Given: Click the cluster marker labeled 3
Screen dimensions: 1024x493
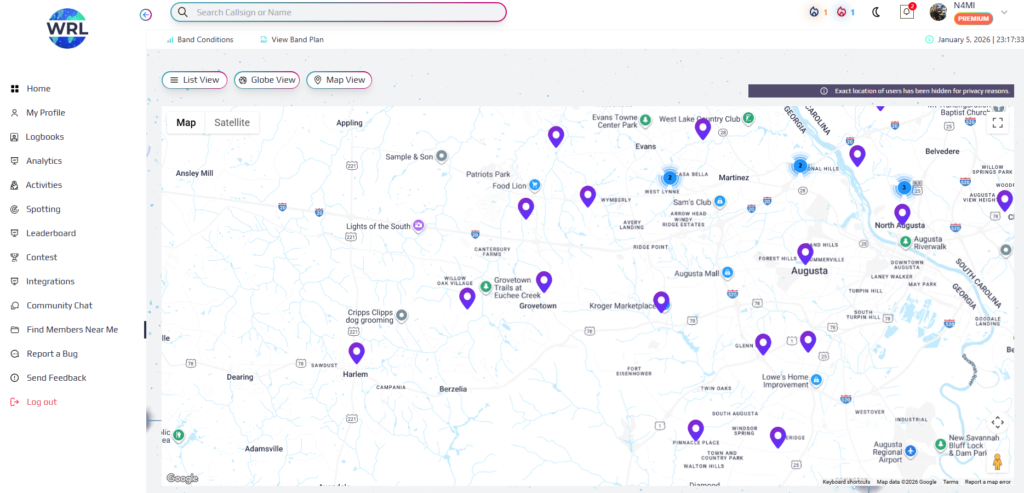Looking at the screenshot, I should (x=904, y=187).
